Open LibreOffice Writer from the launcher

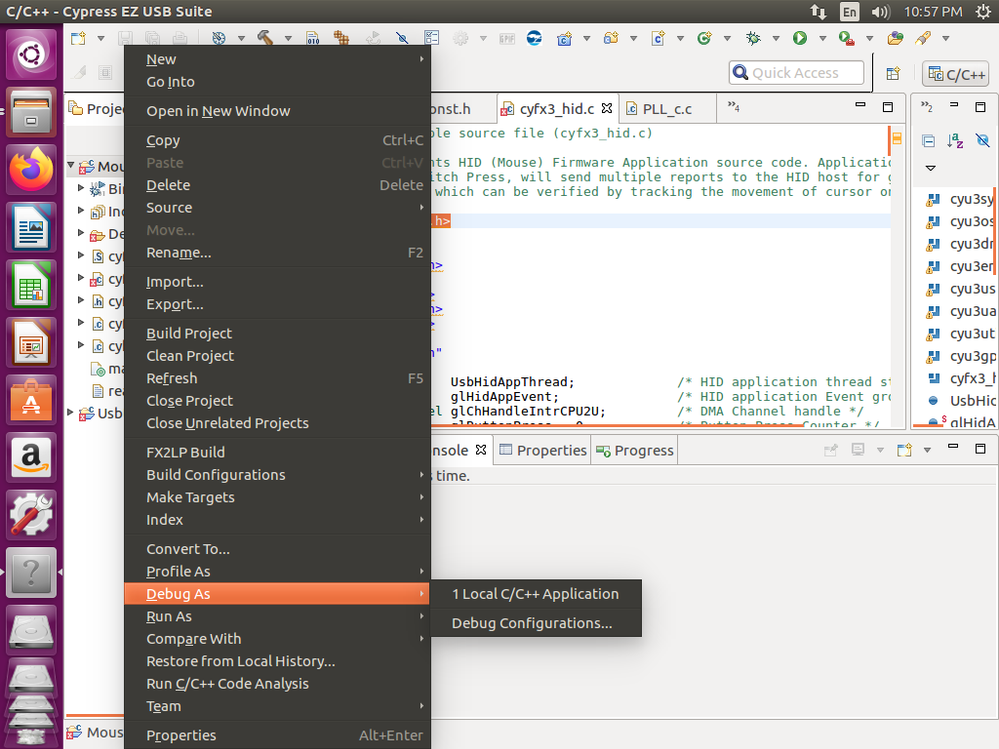[31, 227]
